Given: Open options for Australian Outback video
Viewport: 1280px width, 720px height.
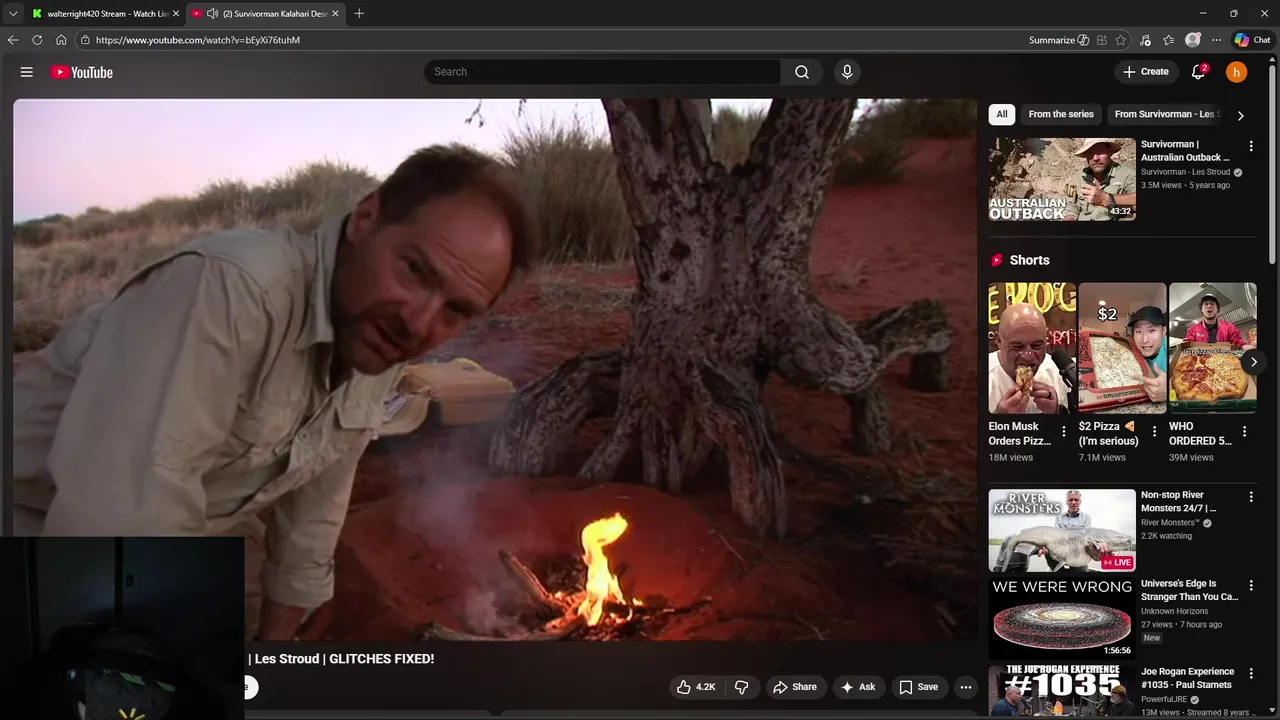Looking at the screenshot, I should point(1250,146).
